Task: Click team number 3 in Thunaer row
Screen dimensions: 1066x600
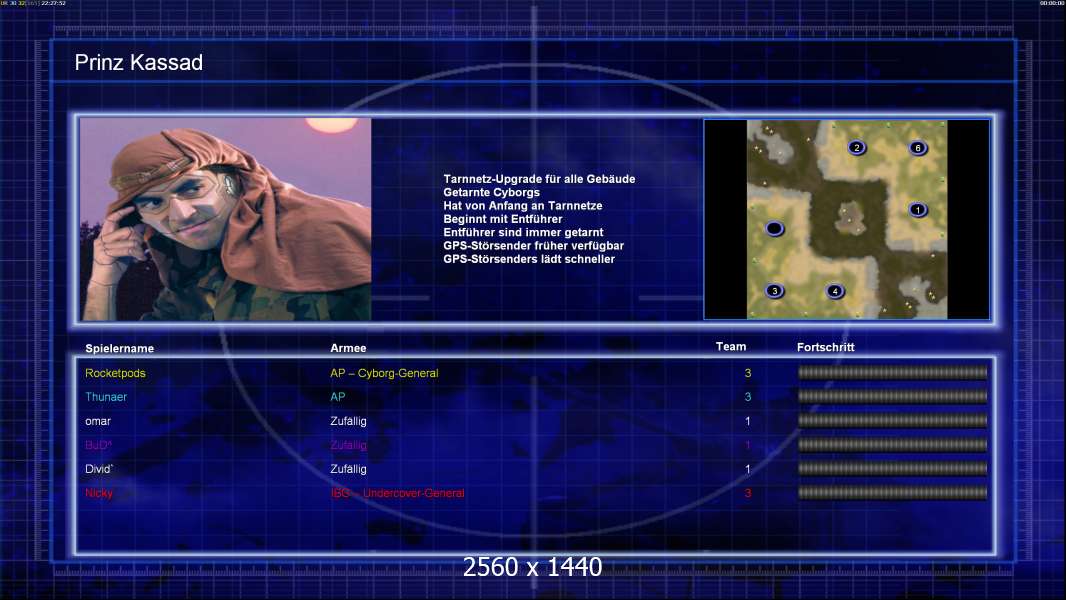Action: 748,397
